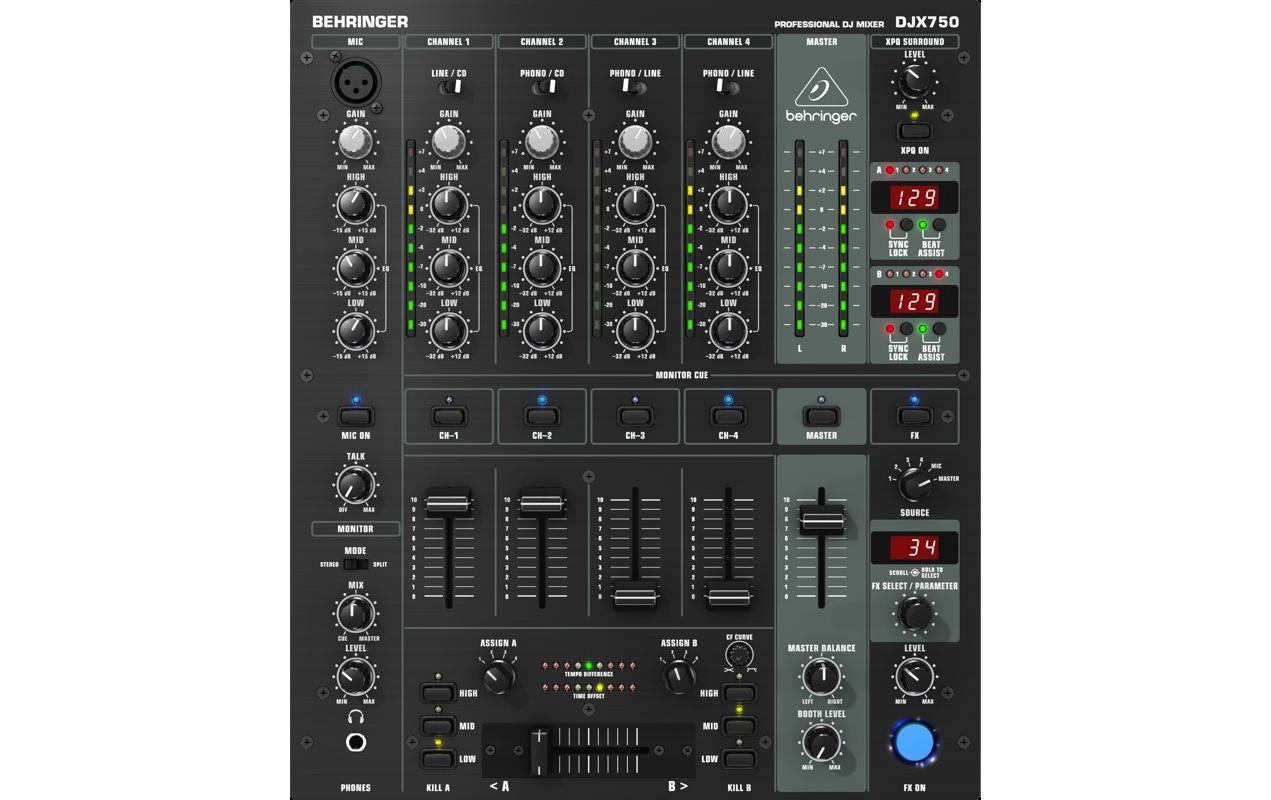This screenshot has width=1271, height=800.
Task: Click the FX display showing 34
Action: [x=914, y=548]
